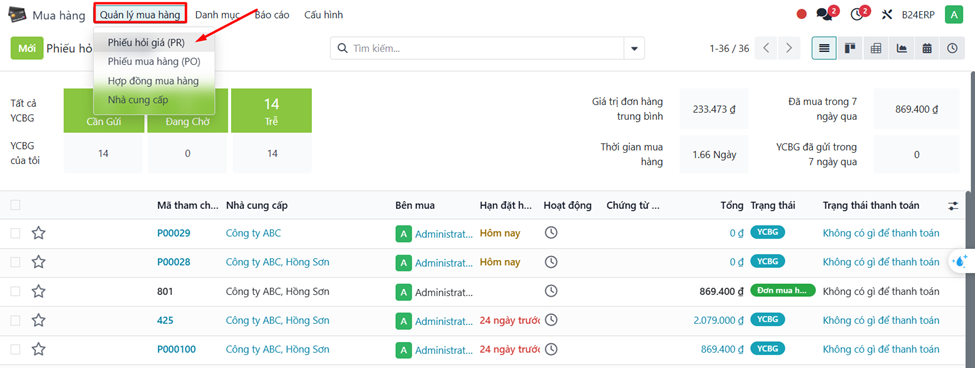Switch to activity view
Screen dimensions: 975x368
952,48
